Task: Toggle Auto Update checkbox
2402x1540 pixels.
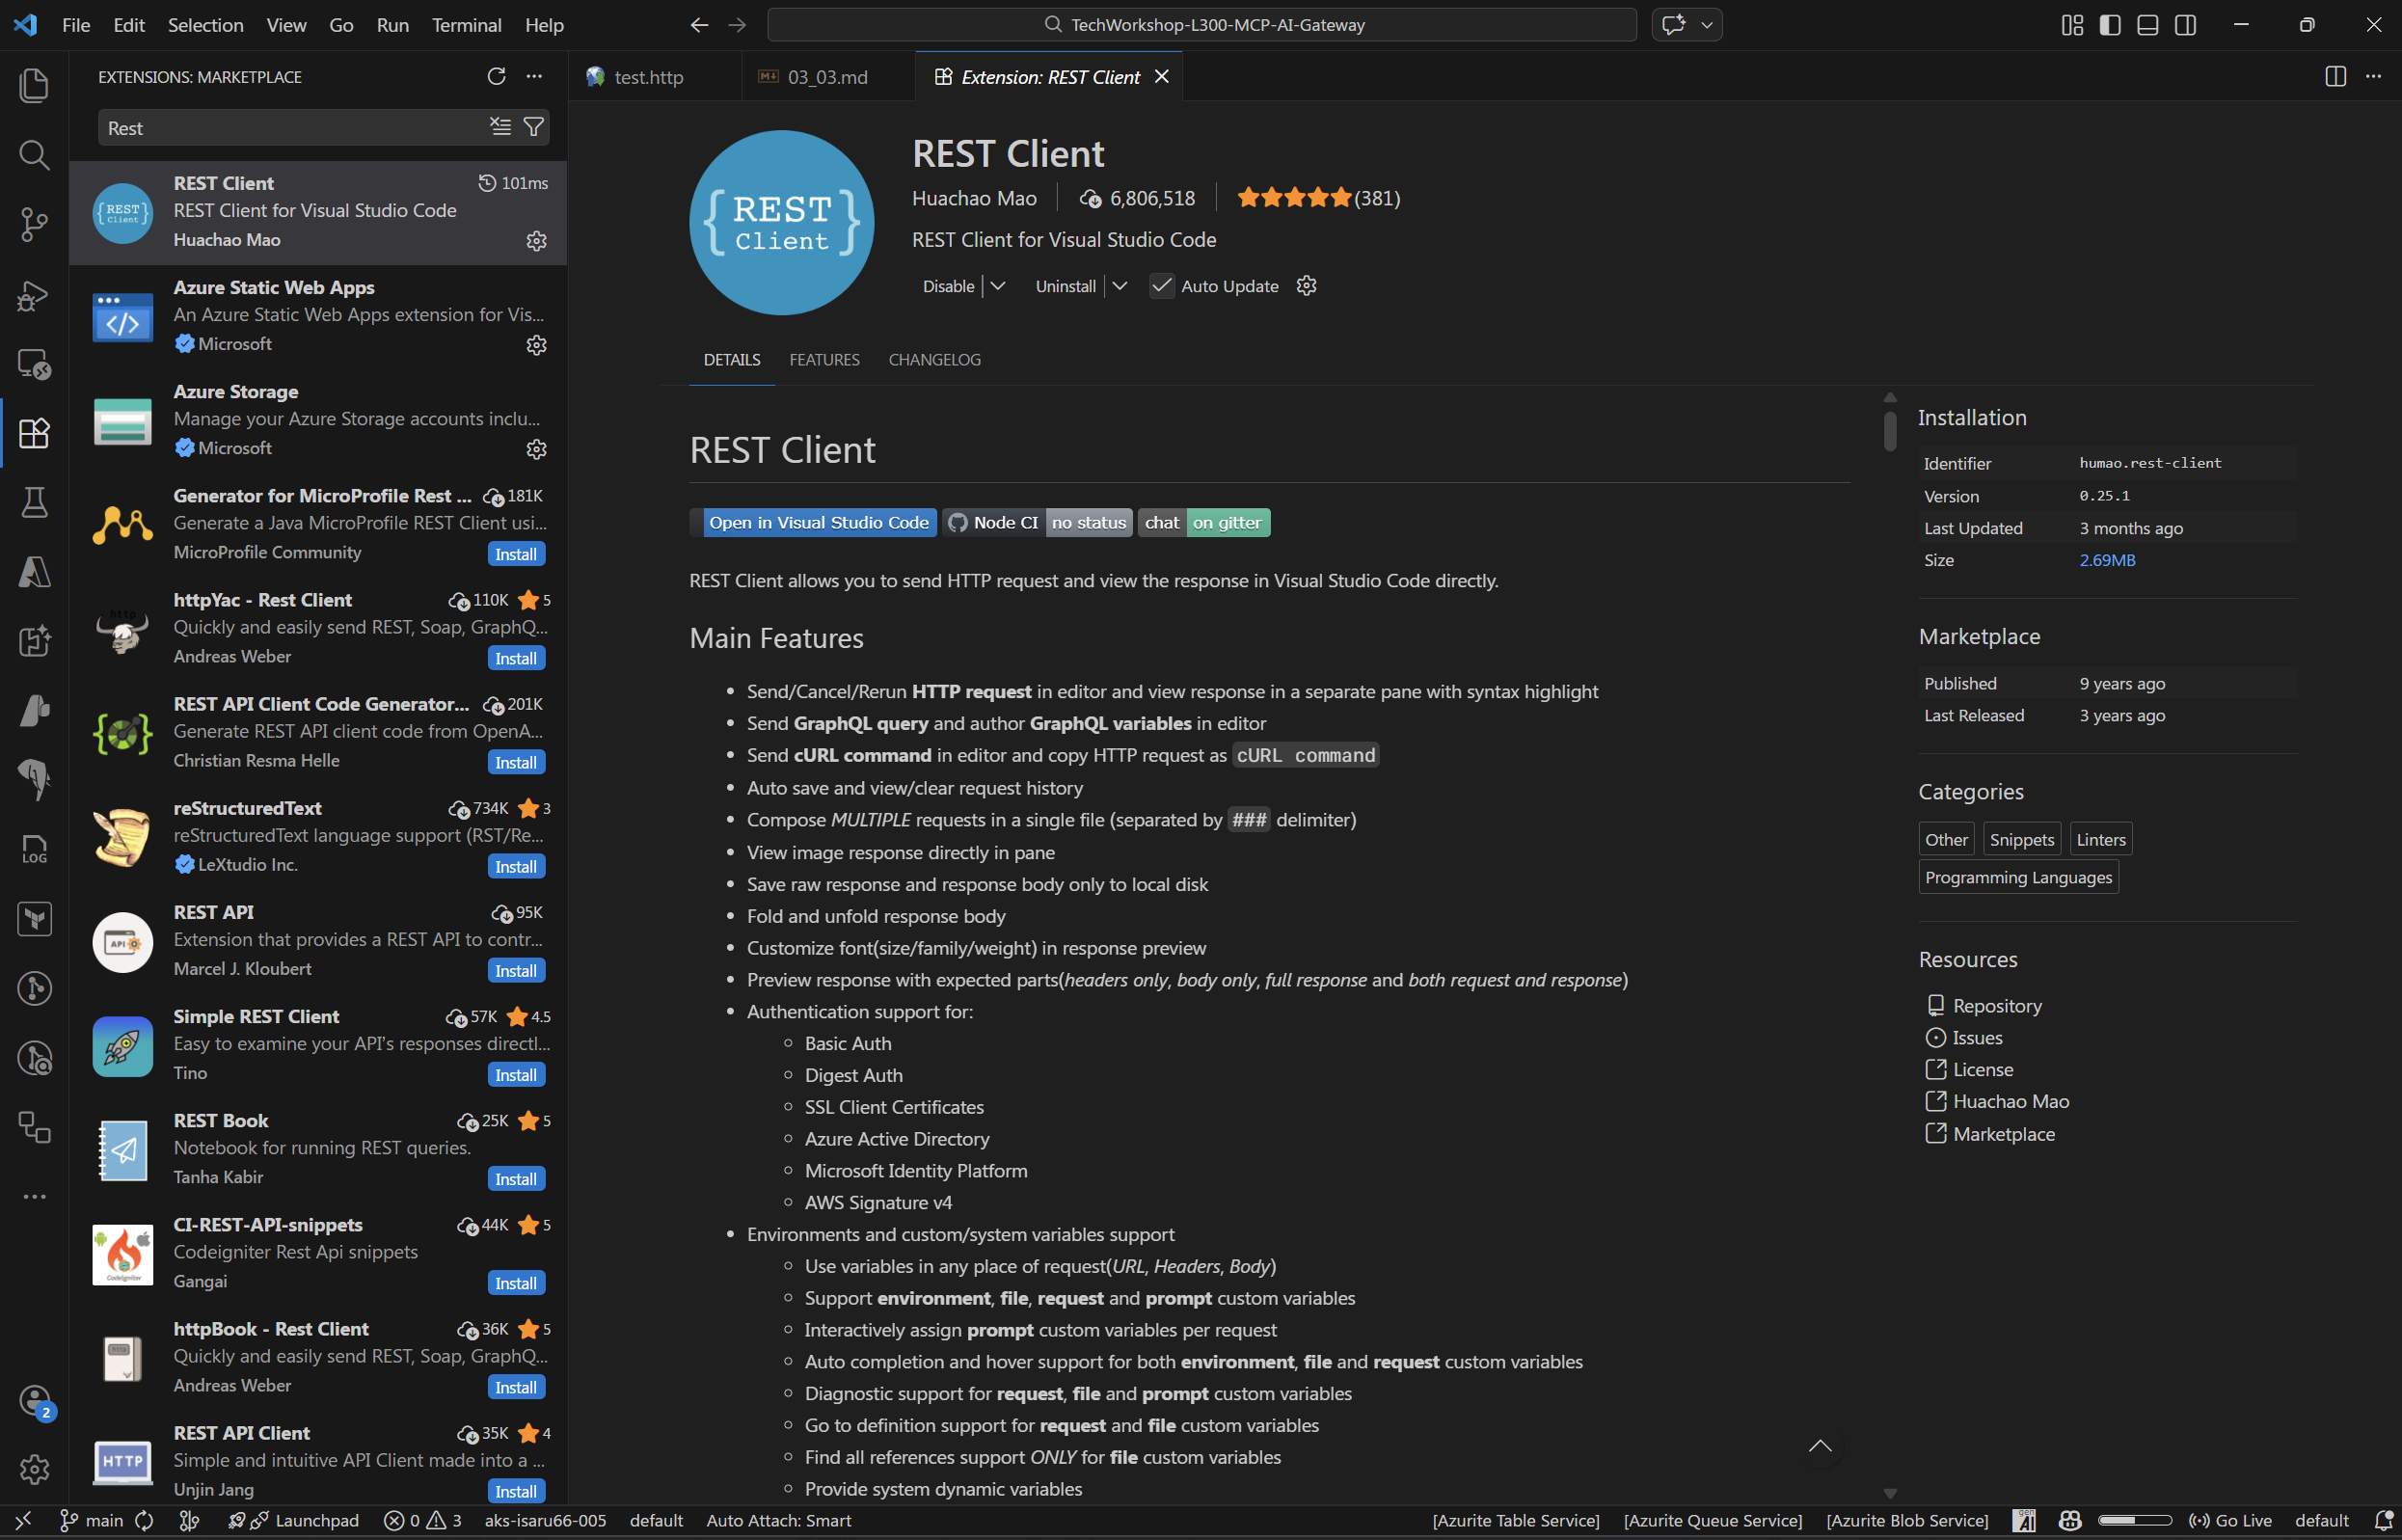Action: pyautogui.click(x=1161, y=286)
